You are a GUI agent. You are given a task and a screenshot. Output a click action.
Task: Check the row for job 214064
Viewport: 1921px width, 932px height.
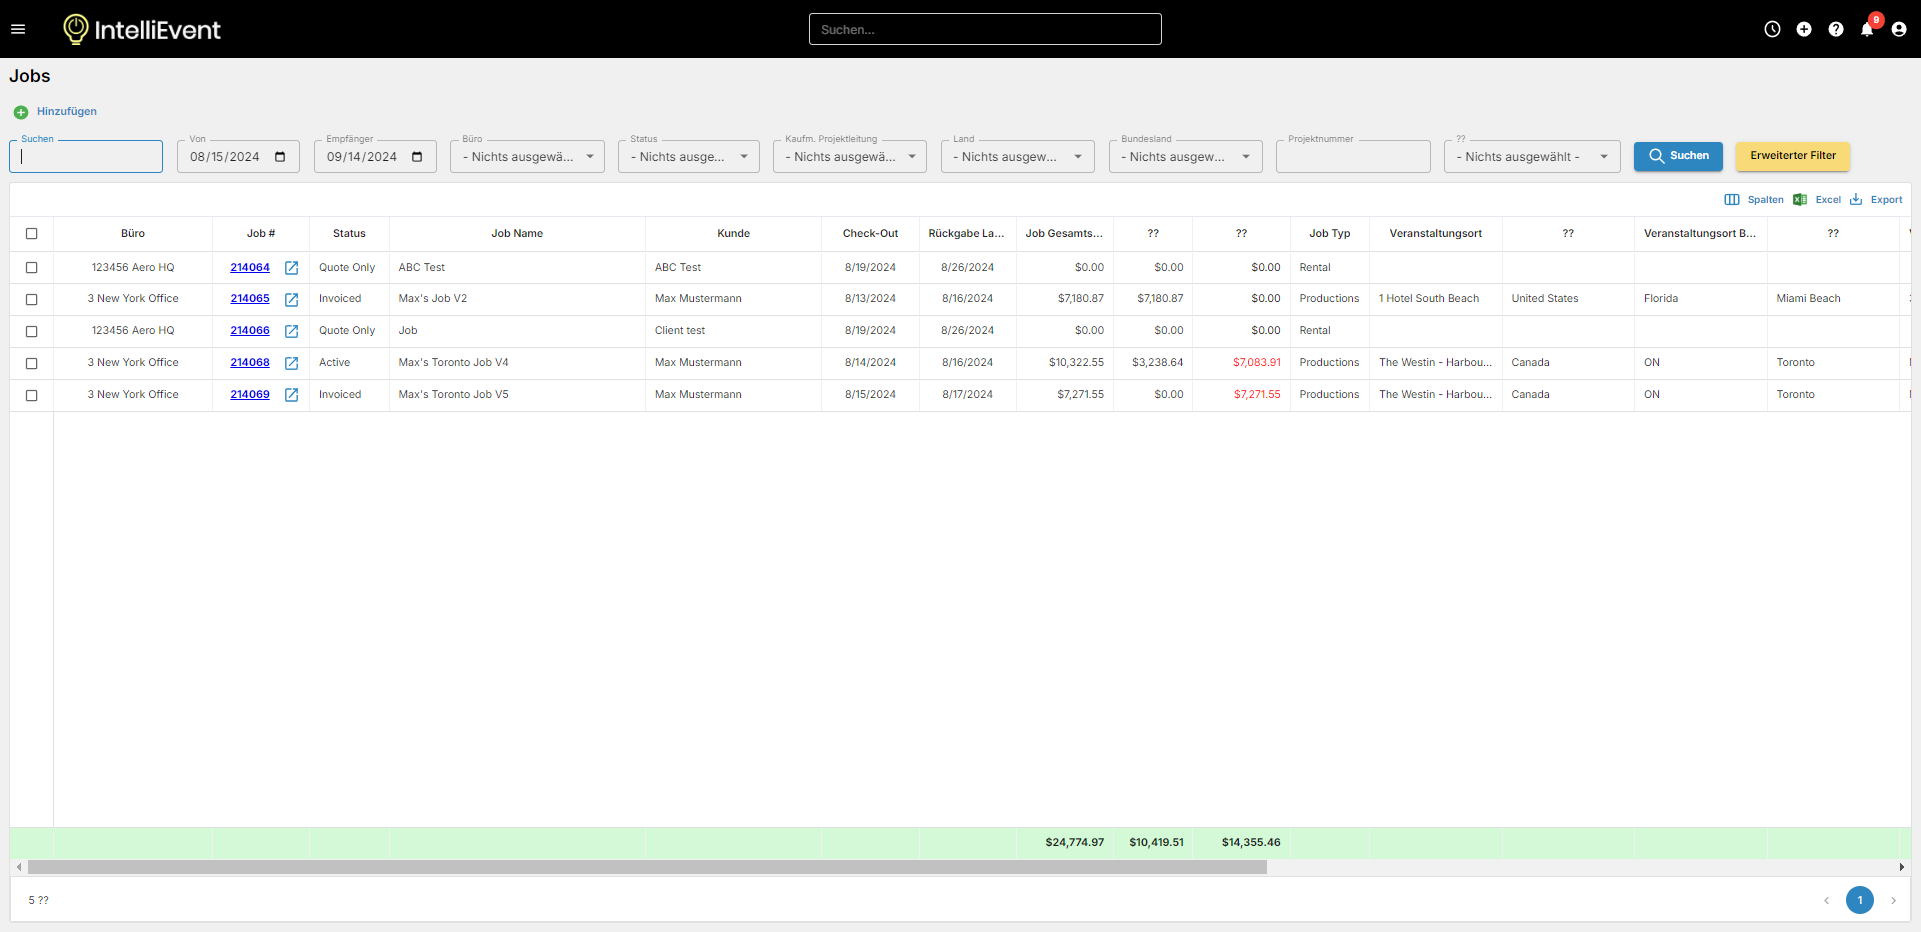click(x=32, y=268)
